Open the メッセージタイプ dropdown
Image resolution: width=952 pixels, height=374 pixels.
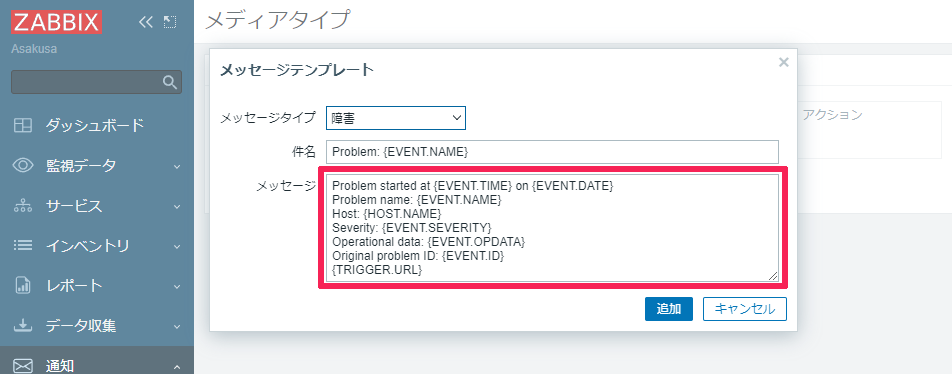396,118
